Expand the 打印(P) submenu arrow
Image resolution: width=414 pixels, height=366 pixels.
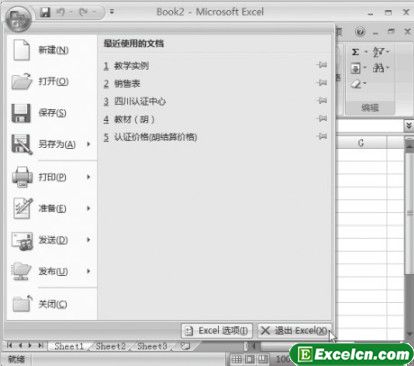point(89,177)
